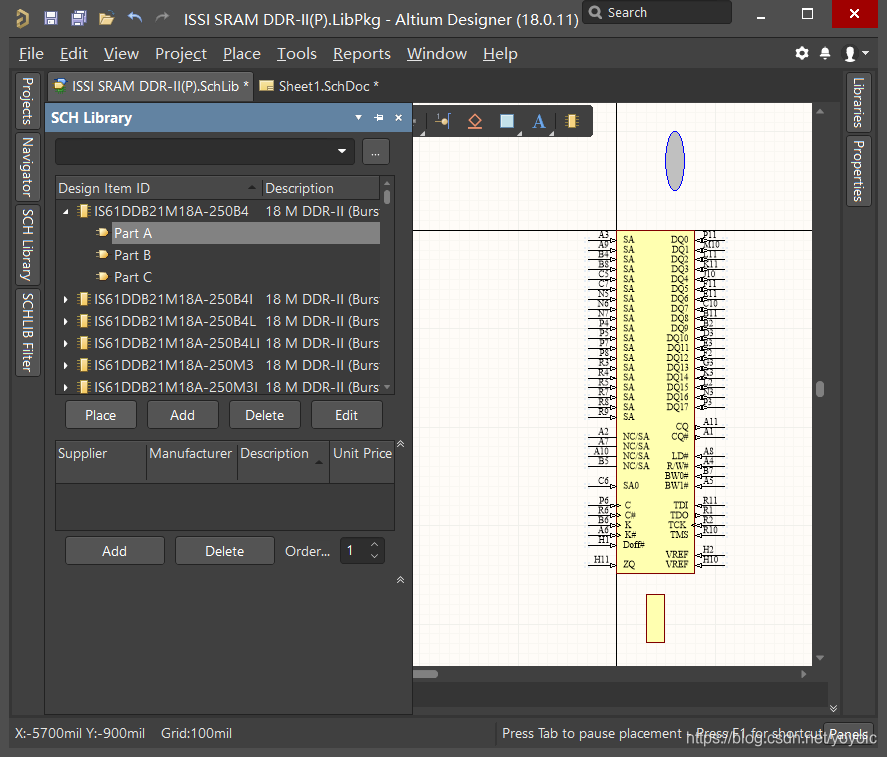Click the supplier link Add button
Viewport: 887px width, 757px height.
[115, 551]
